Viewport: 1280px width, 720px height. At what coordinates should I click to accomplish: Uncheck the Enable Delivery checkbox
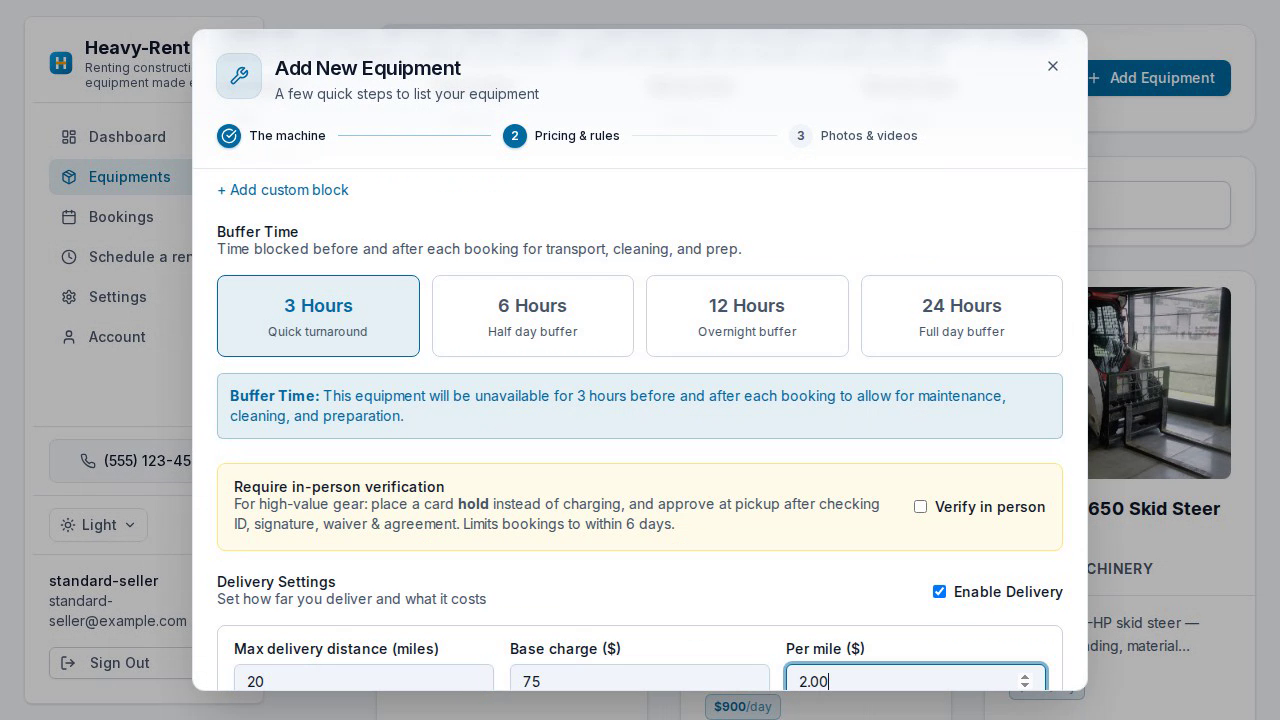click(x=939, y=592)
